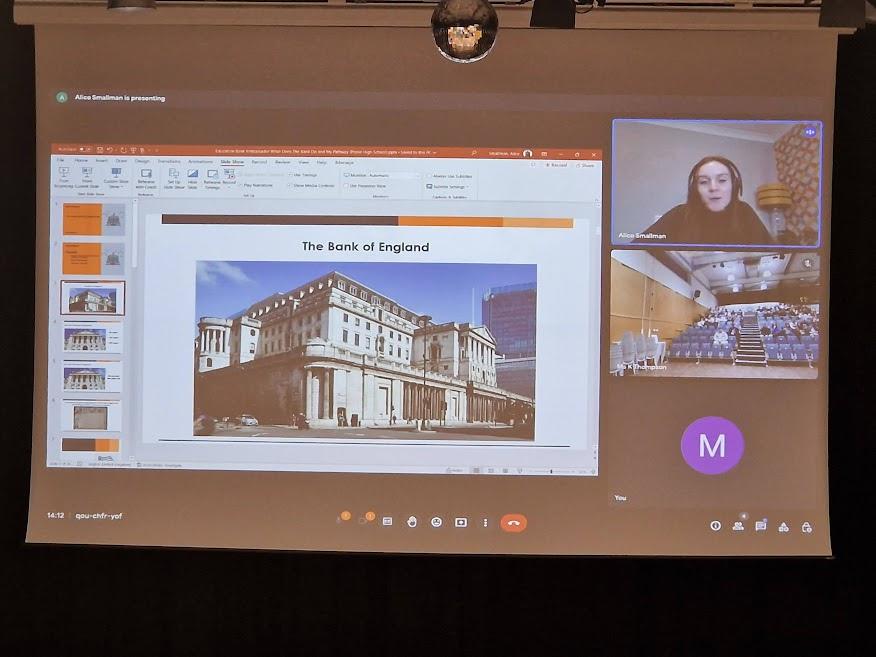Switch to the Animations ribbon tab

pos(200,161)
